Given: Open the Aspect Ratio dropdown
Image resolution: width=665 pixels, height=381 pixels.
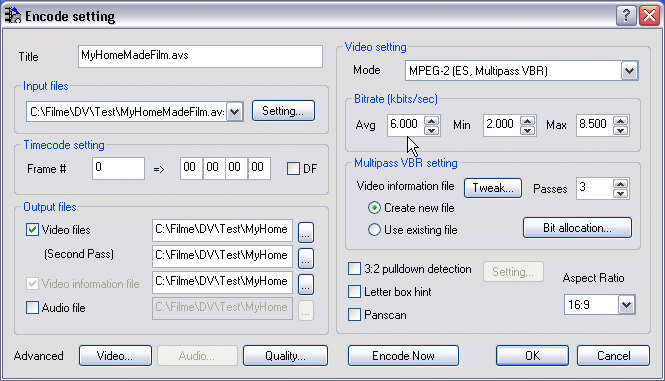Looking at the screenshot, I should (x=626, y=305).
